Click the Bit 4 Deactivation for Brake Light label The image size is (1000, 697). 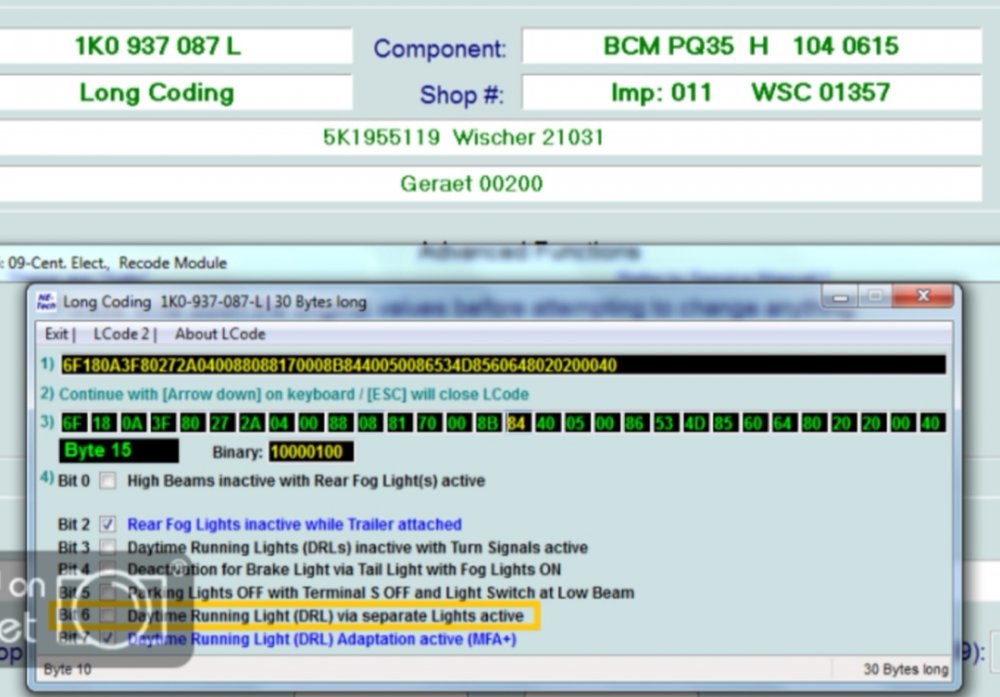coord(344,569)
